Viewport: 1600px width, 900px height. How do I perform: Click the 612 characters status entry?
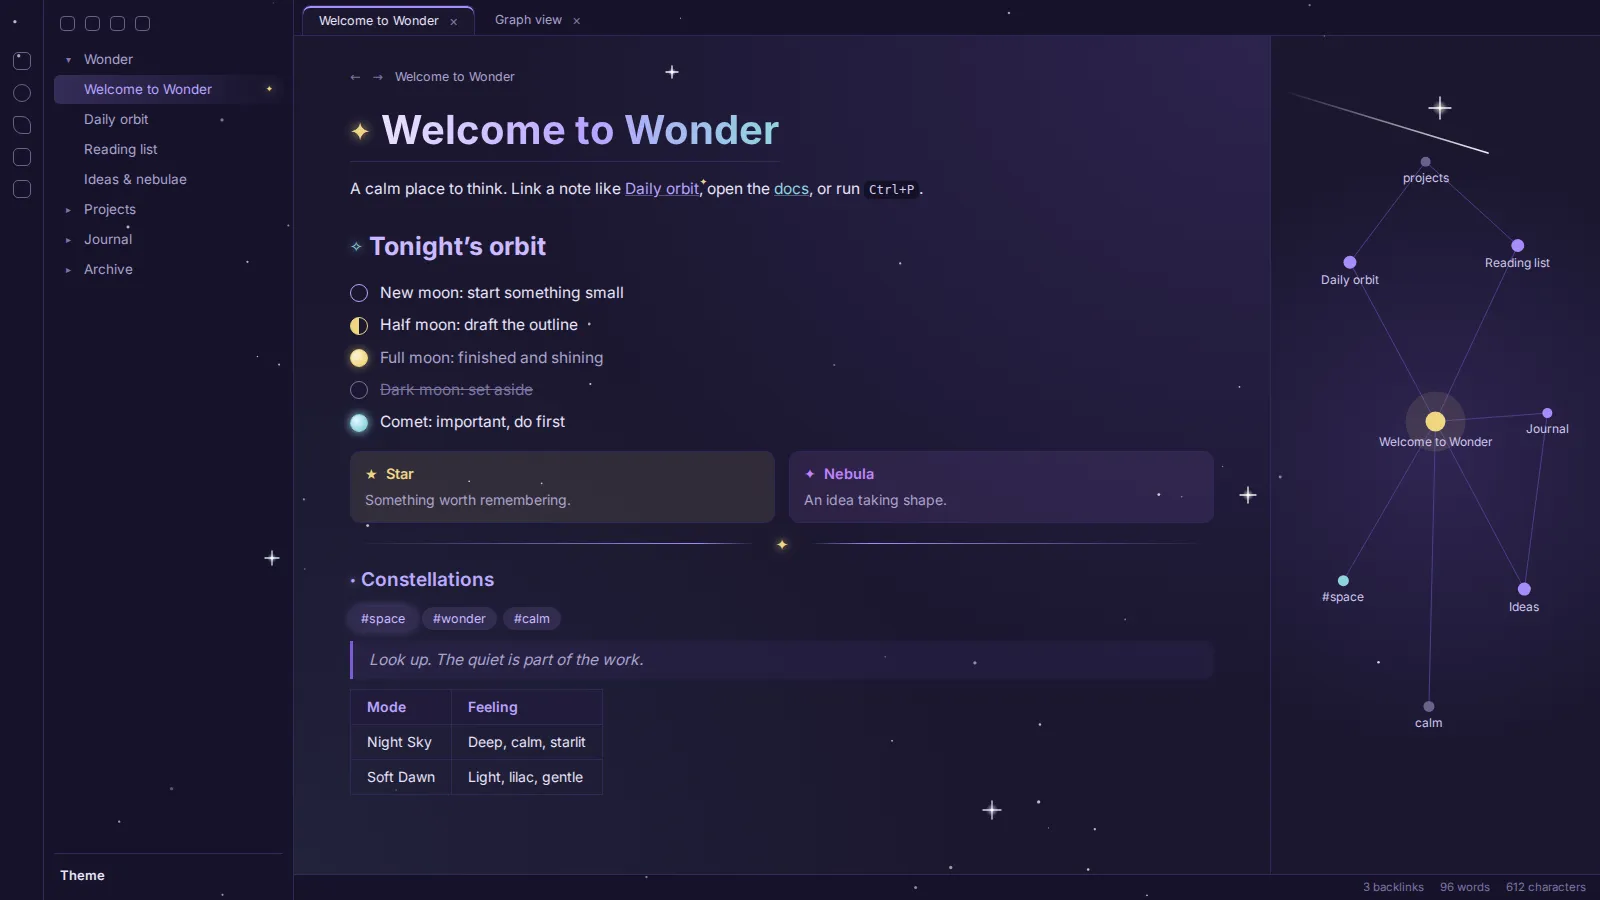[x=1546, y=887]
